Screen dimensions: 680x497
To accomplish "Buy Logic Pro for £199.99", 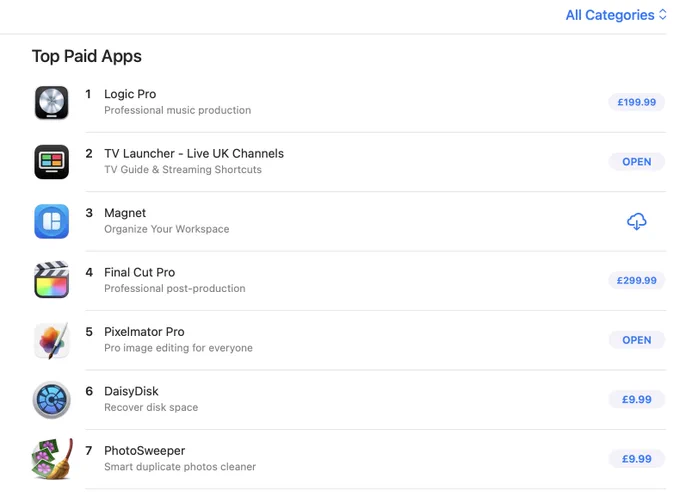I will pyautogui.click(x=637, y=102).
